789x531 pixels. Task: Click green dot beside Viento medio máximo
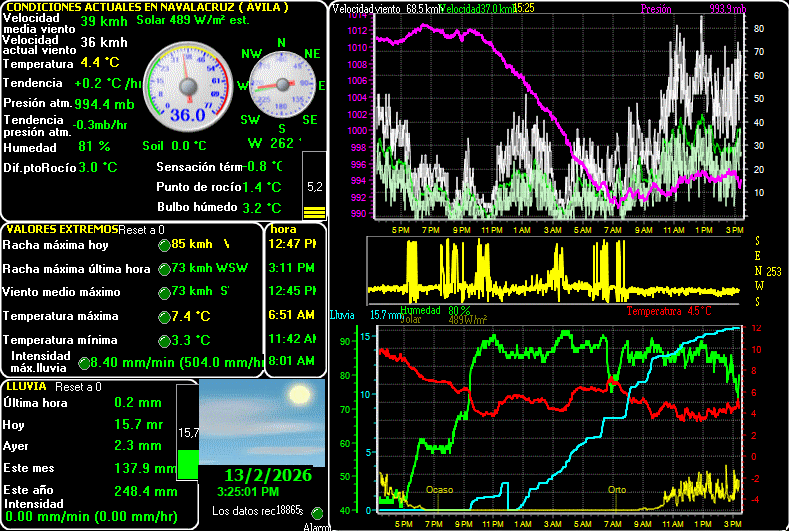click(165, 293)
